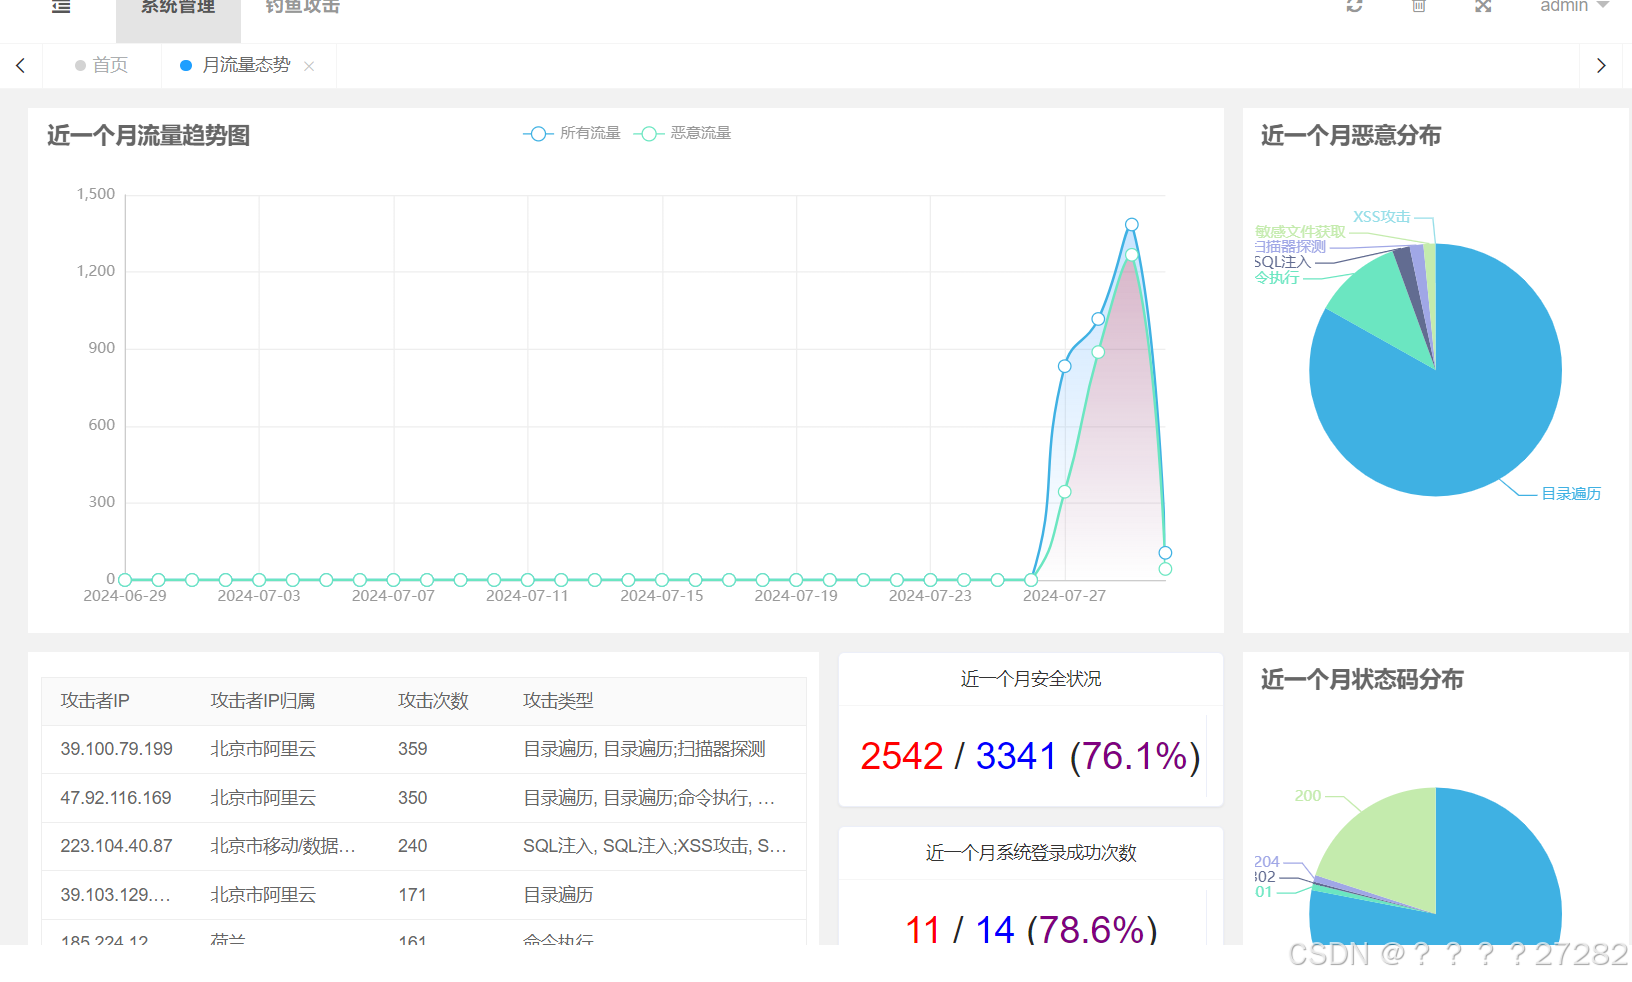Click the 近一个月恶意分布 heading
This screenshot has height=982, width=1632.
(1351, 136)
